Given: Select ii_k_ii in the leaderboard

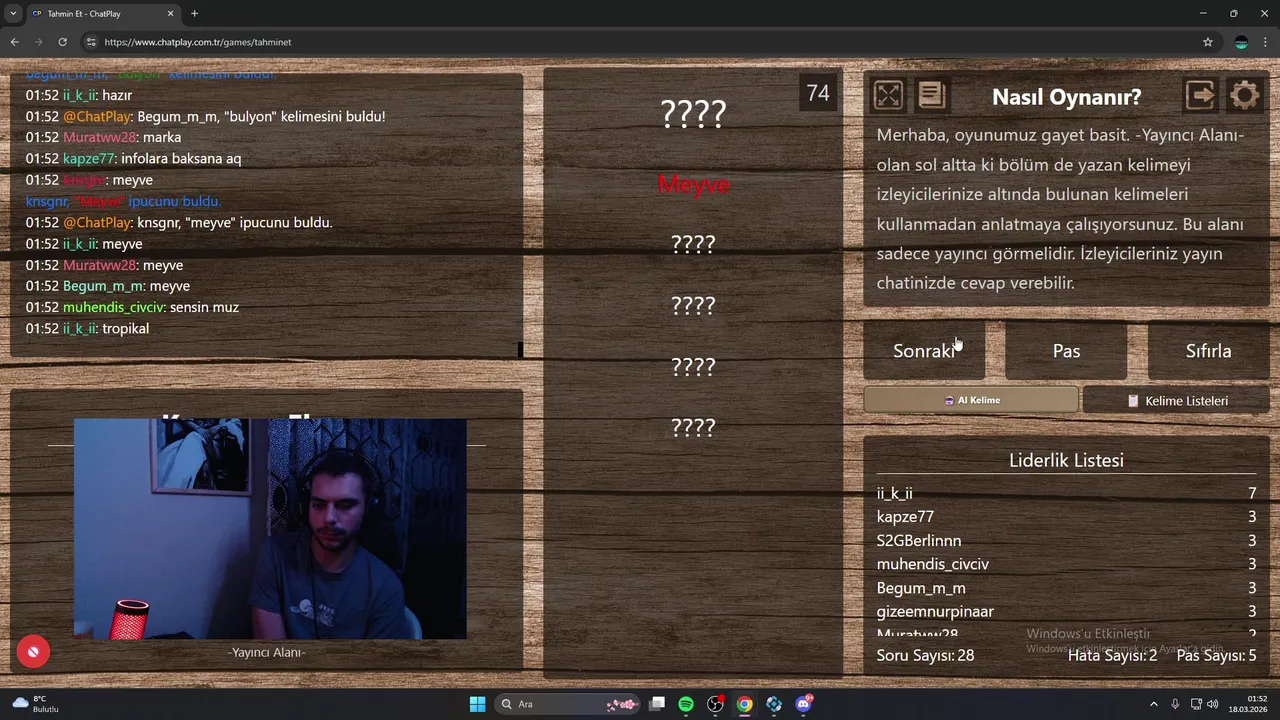Looking at the screenshot, I should [1066, 493].
